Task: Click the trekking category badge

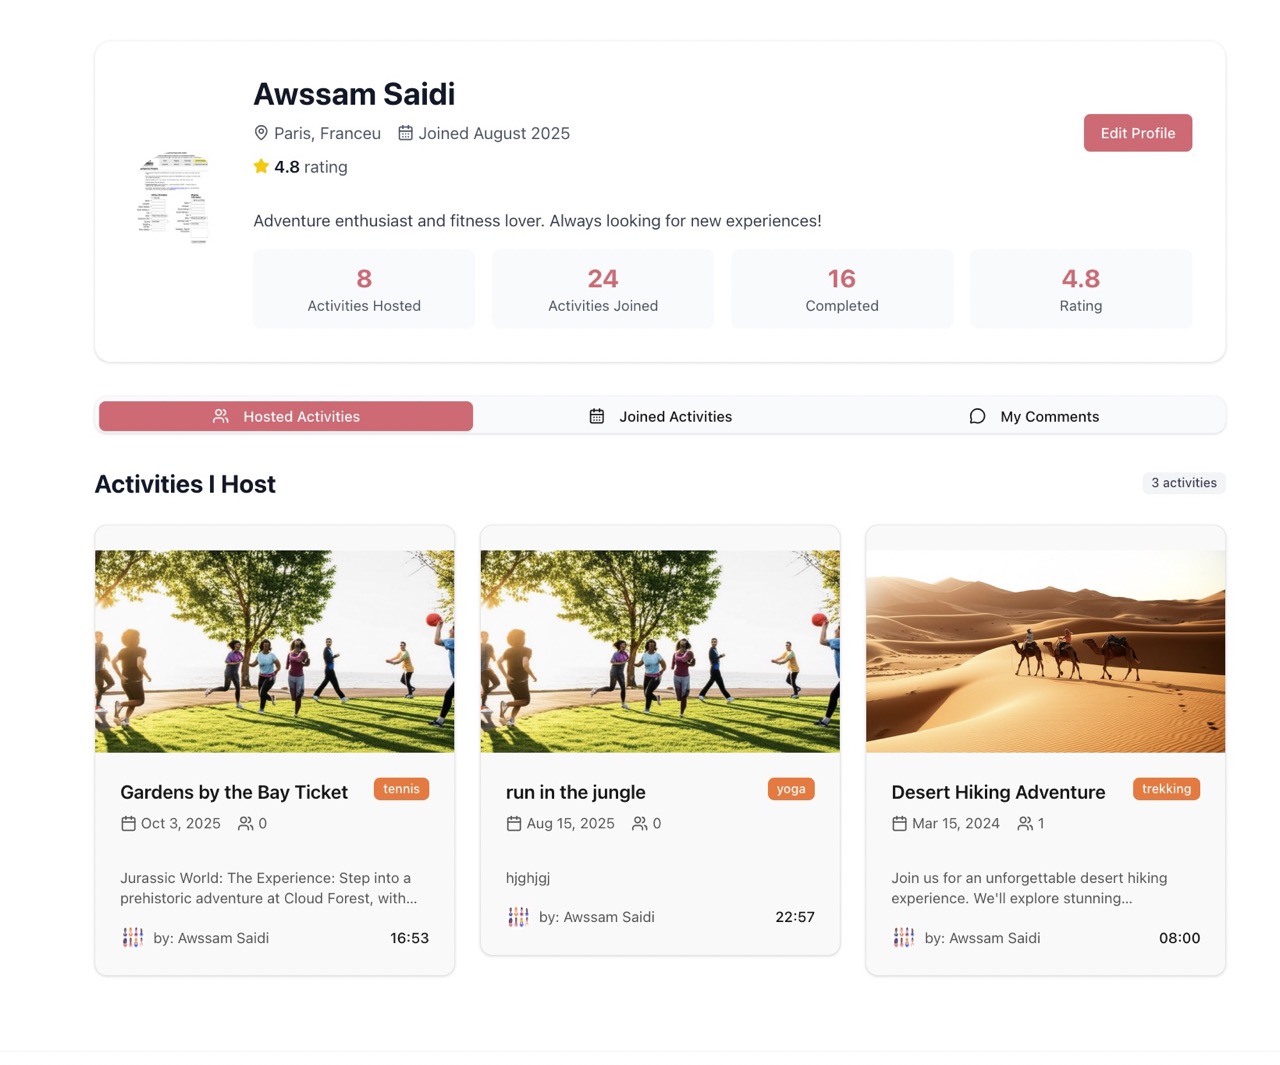Action: tap(1166, 789)
